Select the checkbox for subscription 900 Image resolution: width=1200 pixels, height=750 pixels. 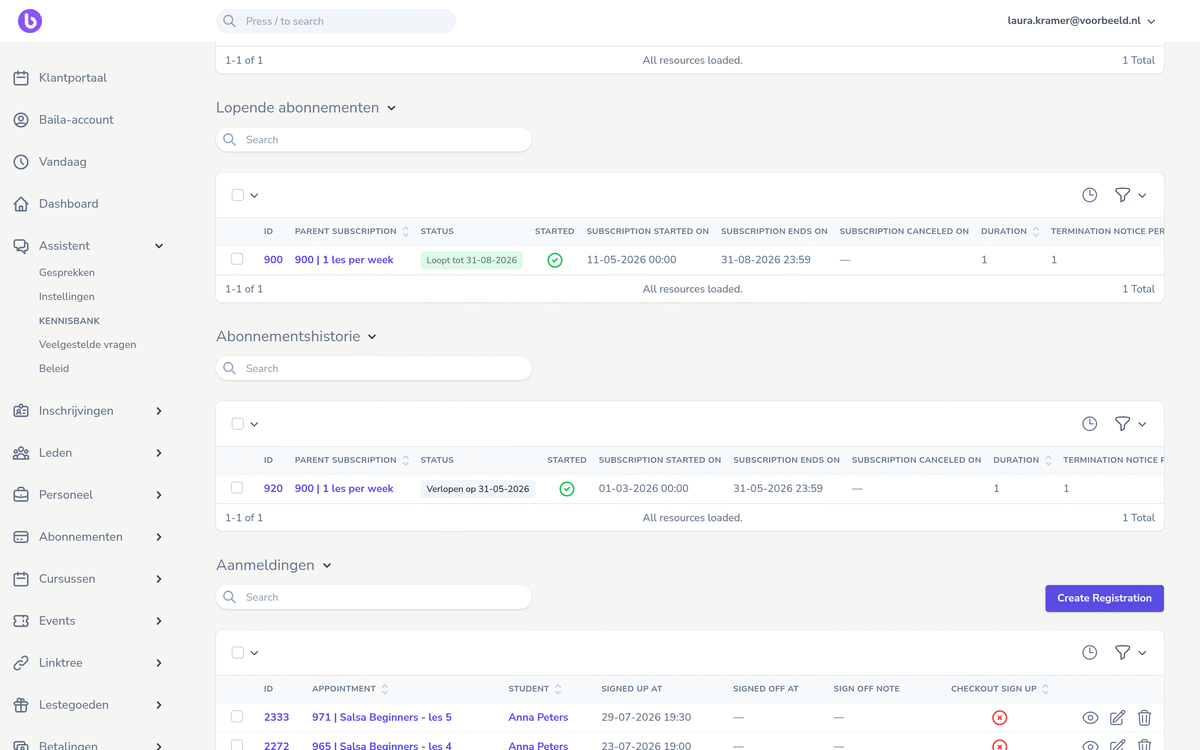pos(237,259)
